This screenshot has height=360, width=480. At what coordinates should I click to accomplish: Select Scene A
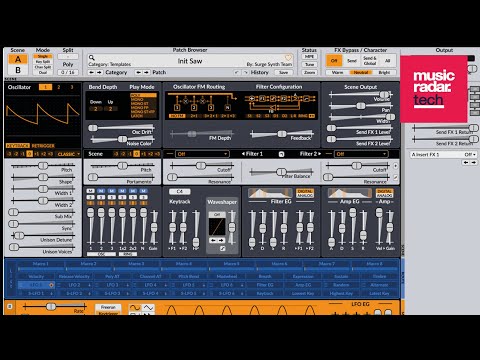pos(18,59)
